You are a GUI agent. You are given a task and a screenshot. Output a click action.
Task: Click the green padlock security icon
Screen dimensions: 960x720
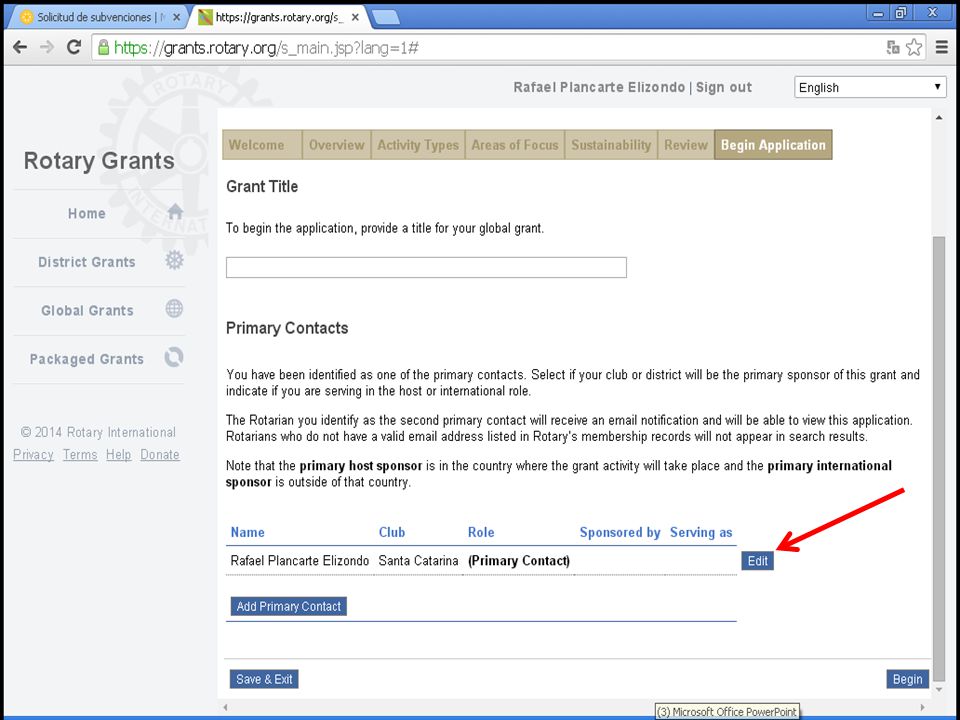click(x=103, y=47)
